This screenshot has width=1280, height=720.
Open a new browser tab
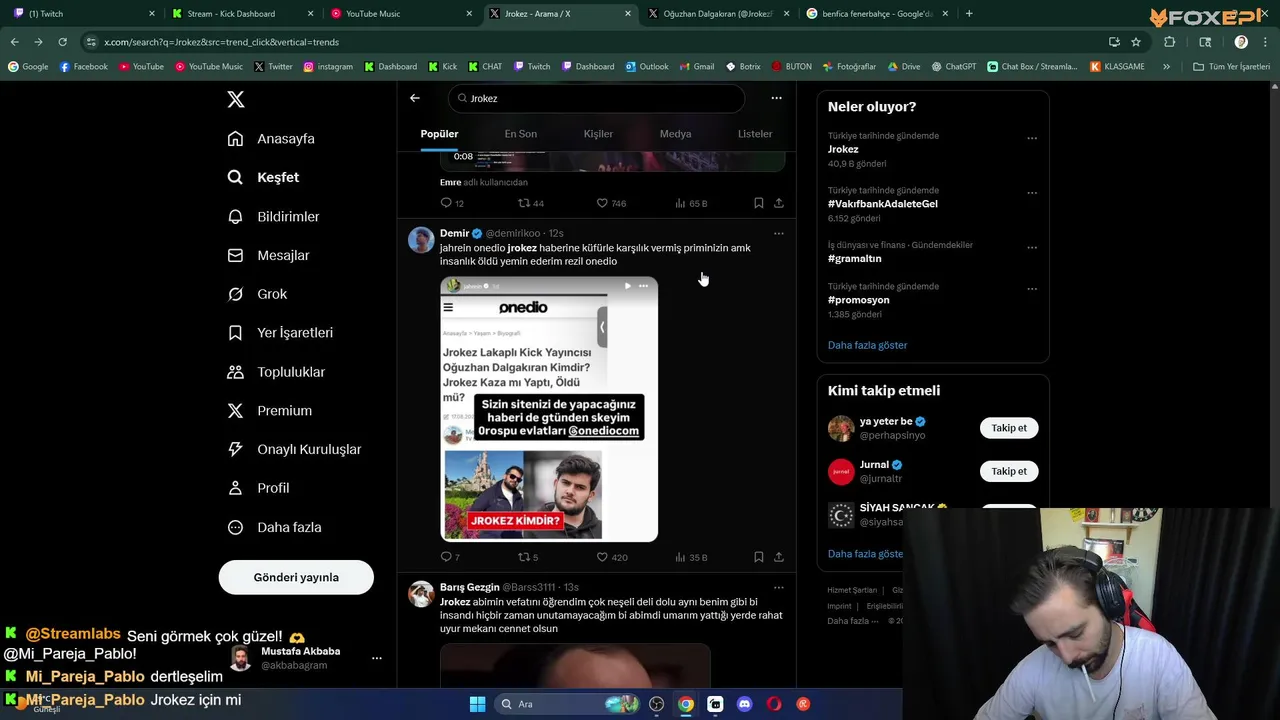[969, 14]
